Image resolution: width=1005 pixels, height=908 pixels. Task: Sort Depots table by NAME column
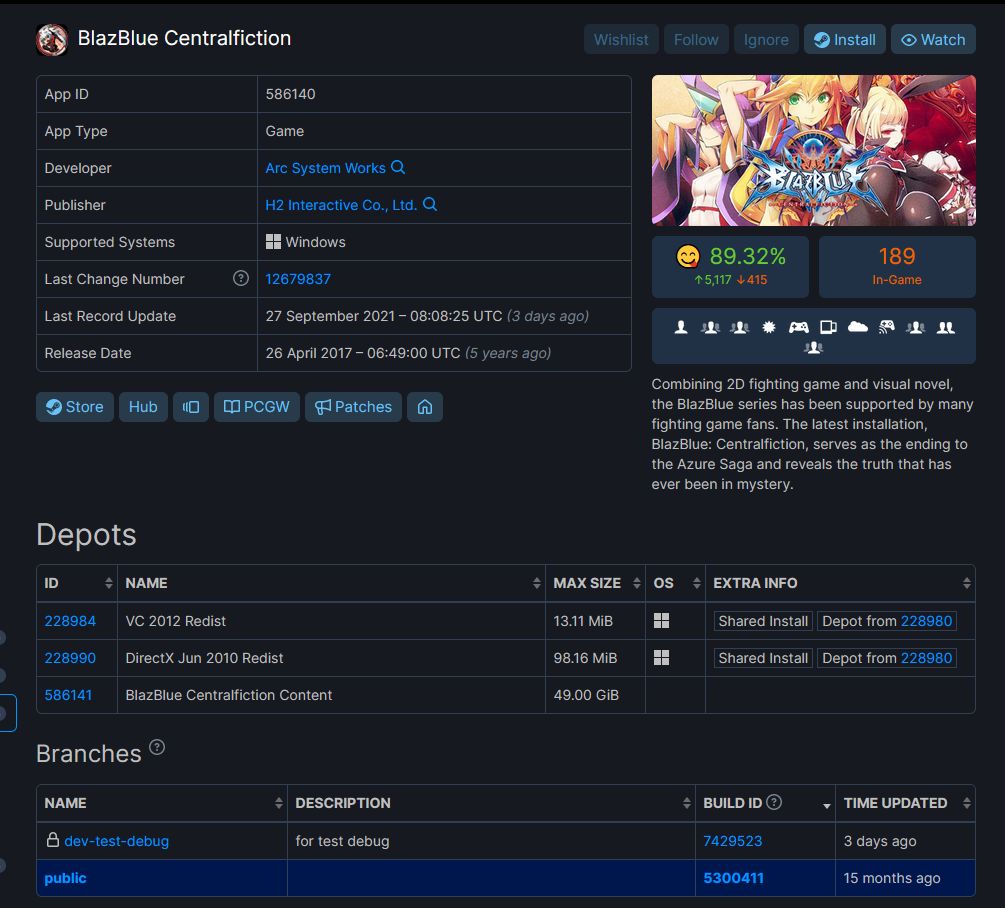(331, 583)
